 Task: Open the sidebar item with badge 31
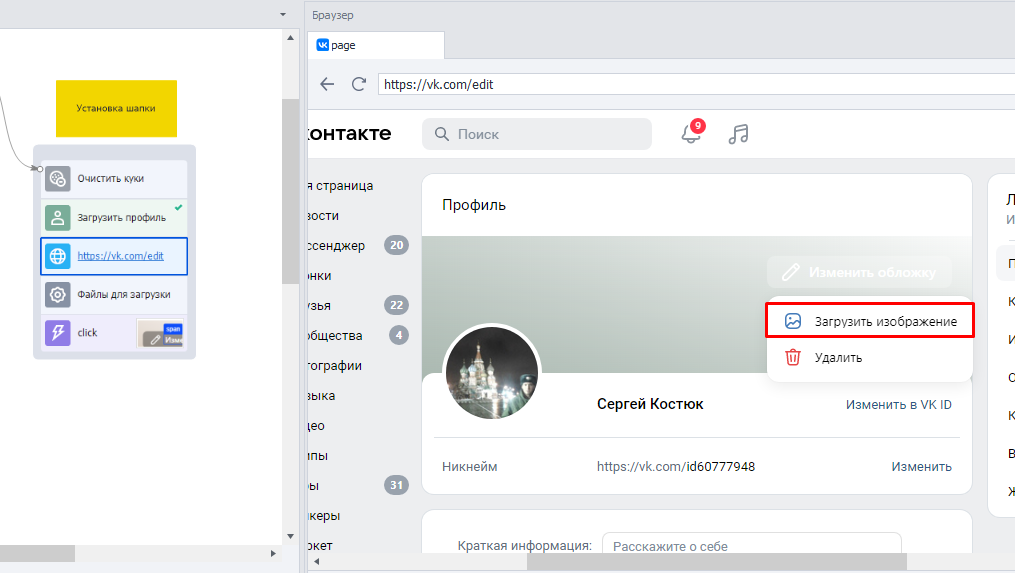pos(359,486)
